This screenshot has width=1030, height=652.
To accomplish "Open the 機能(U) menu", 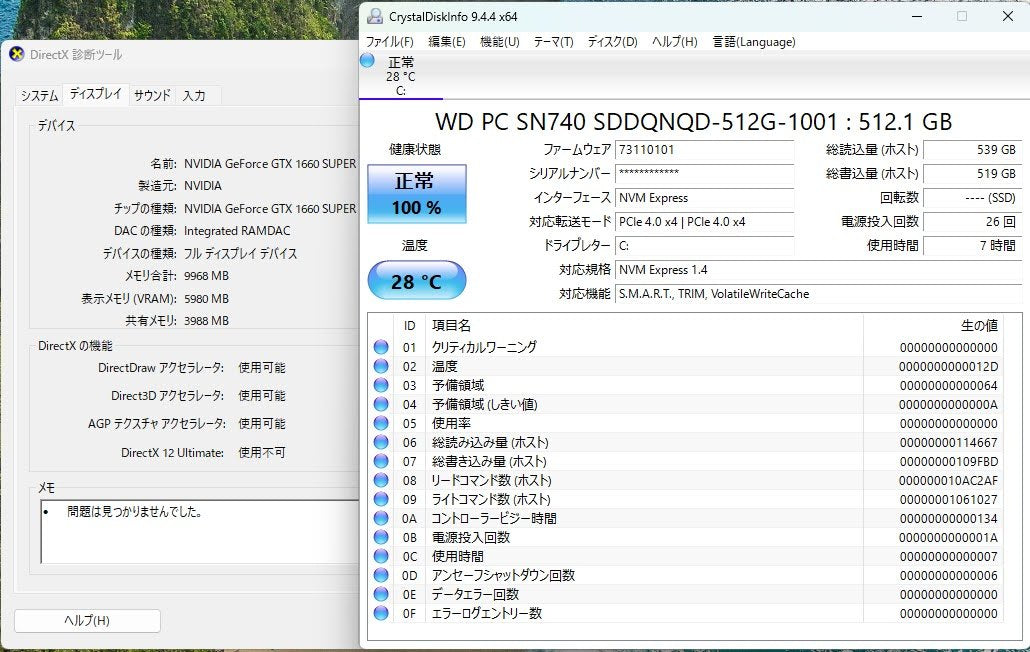I will (x=500, y=42).
